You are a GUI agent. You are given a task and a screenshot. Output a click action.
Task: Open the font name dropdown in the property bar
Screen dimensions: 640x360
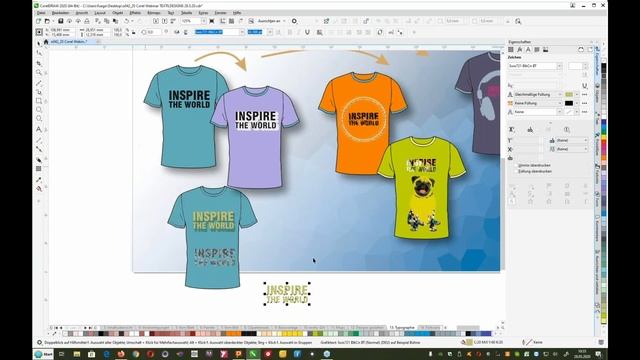coord(242,32)
